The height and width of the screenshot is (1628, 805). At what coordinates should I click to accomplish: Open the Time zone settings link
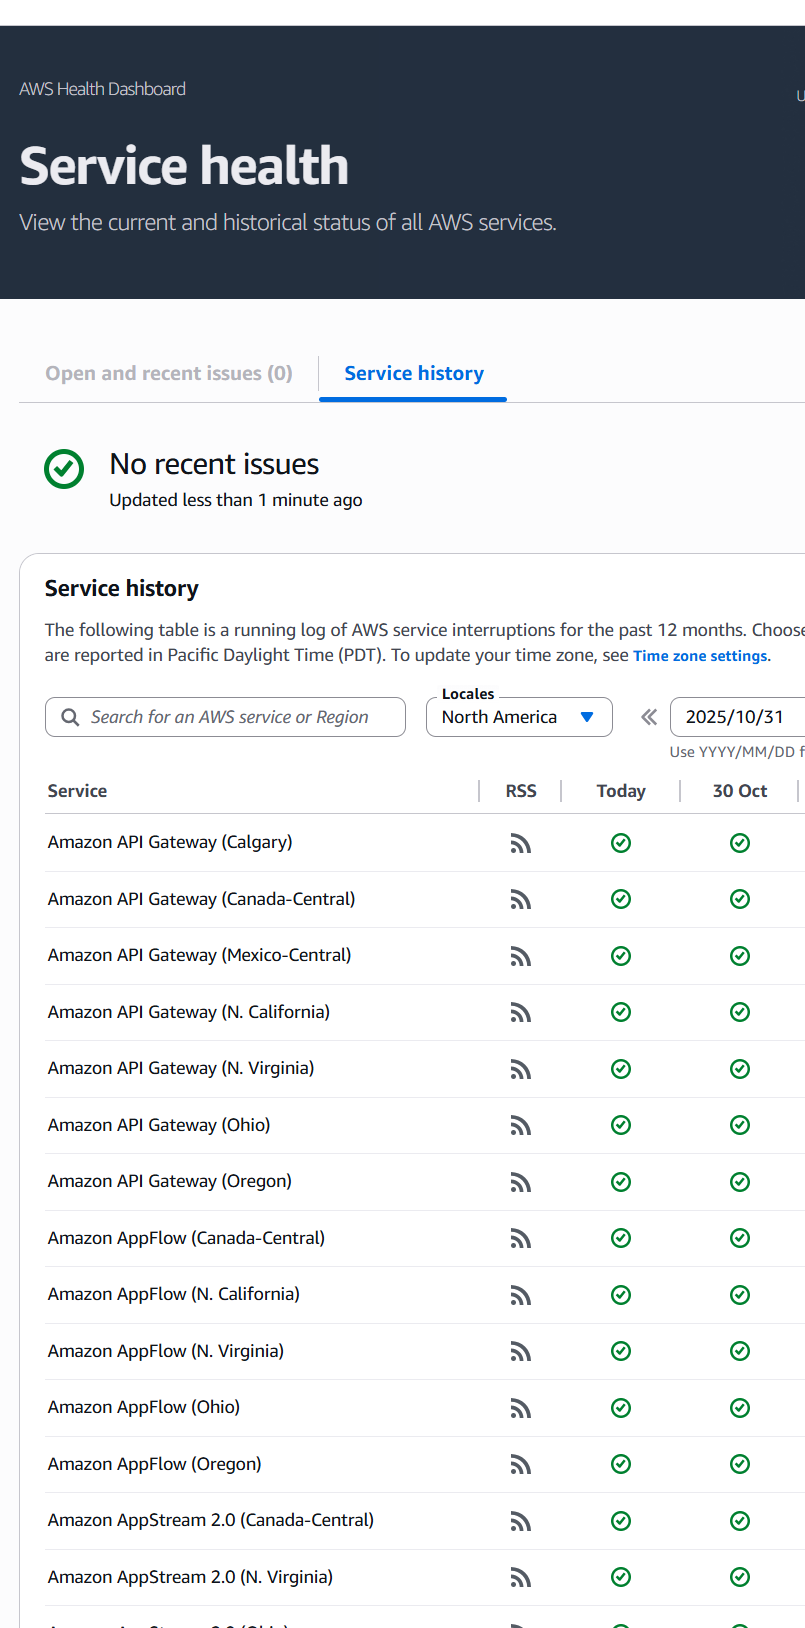pos(700,656)
